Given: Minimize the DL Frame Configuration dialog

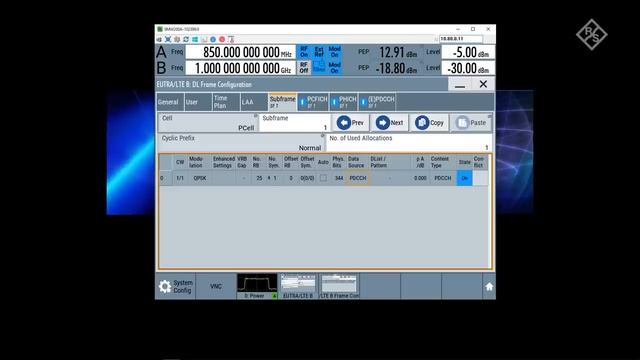Looking at the screenshot, I should 460,84.
